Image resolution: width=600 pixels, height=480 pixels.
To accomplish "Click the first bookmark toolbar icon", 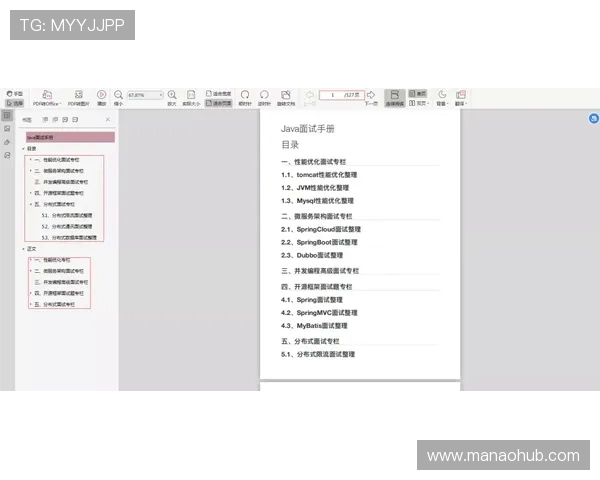I will [45, 120].
